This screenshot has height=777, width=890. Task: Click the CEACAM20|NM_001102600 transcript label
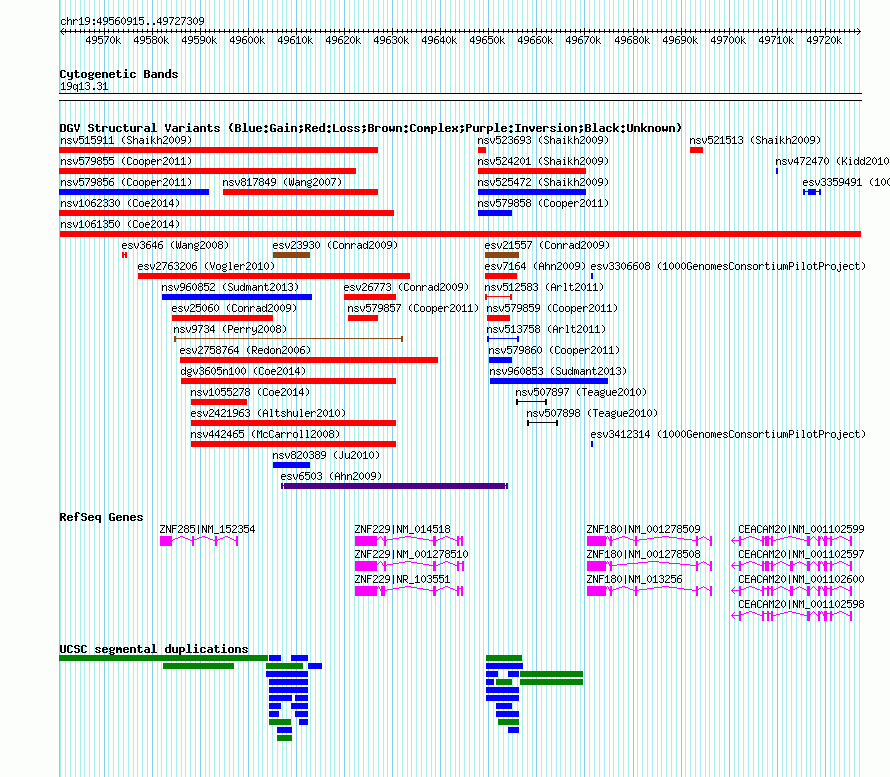801,579
